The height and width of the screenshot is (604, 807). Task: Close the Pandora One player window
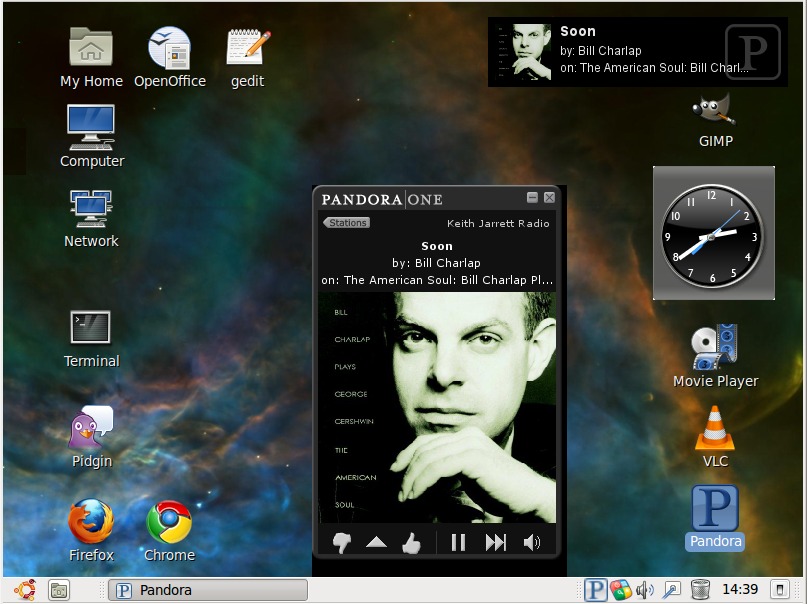pos(549,198)
